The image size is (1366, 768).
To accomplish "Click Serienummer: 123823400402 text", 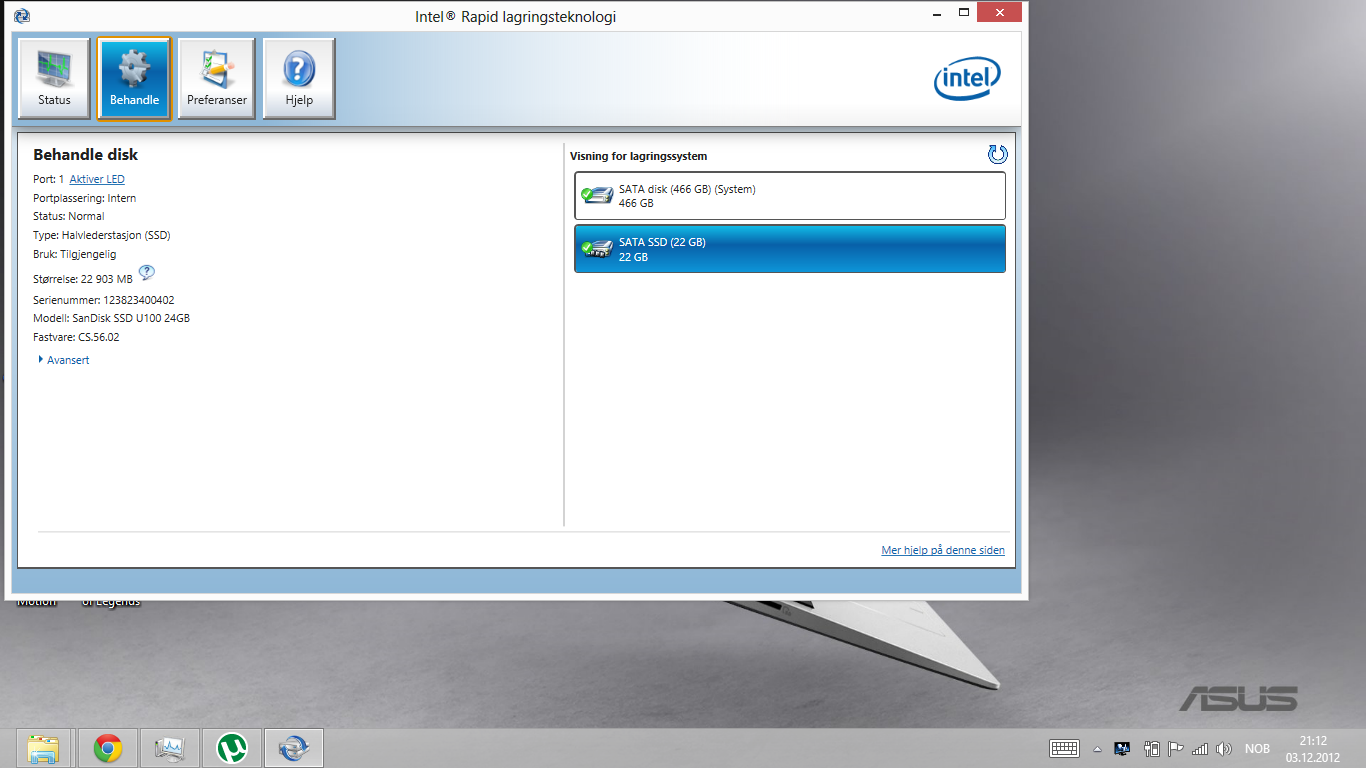I will point(104,300).
